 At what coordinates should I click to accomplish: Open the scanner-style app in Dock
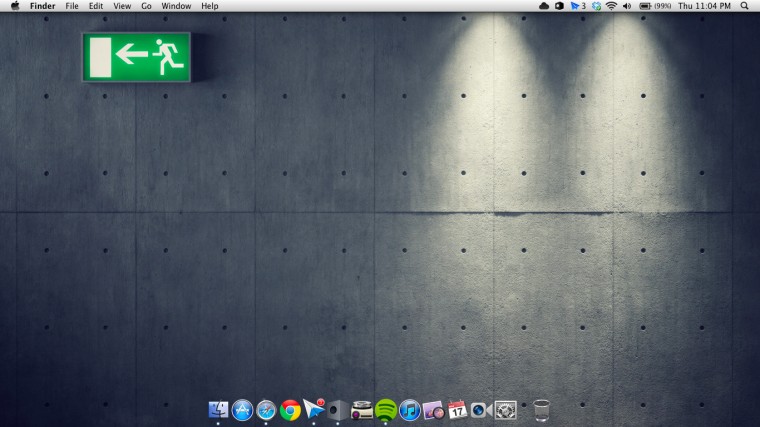(362, 410)
